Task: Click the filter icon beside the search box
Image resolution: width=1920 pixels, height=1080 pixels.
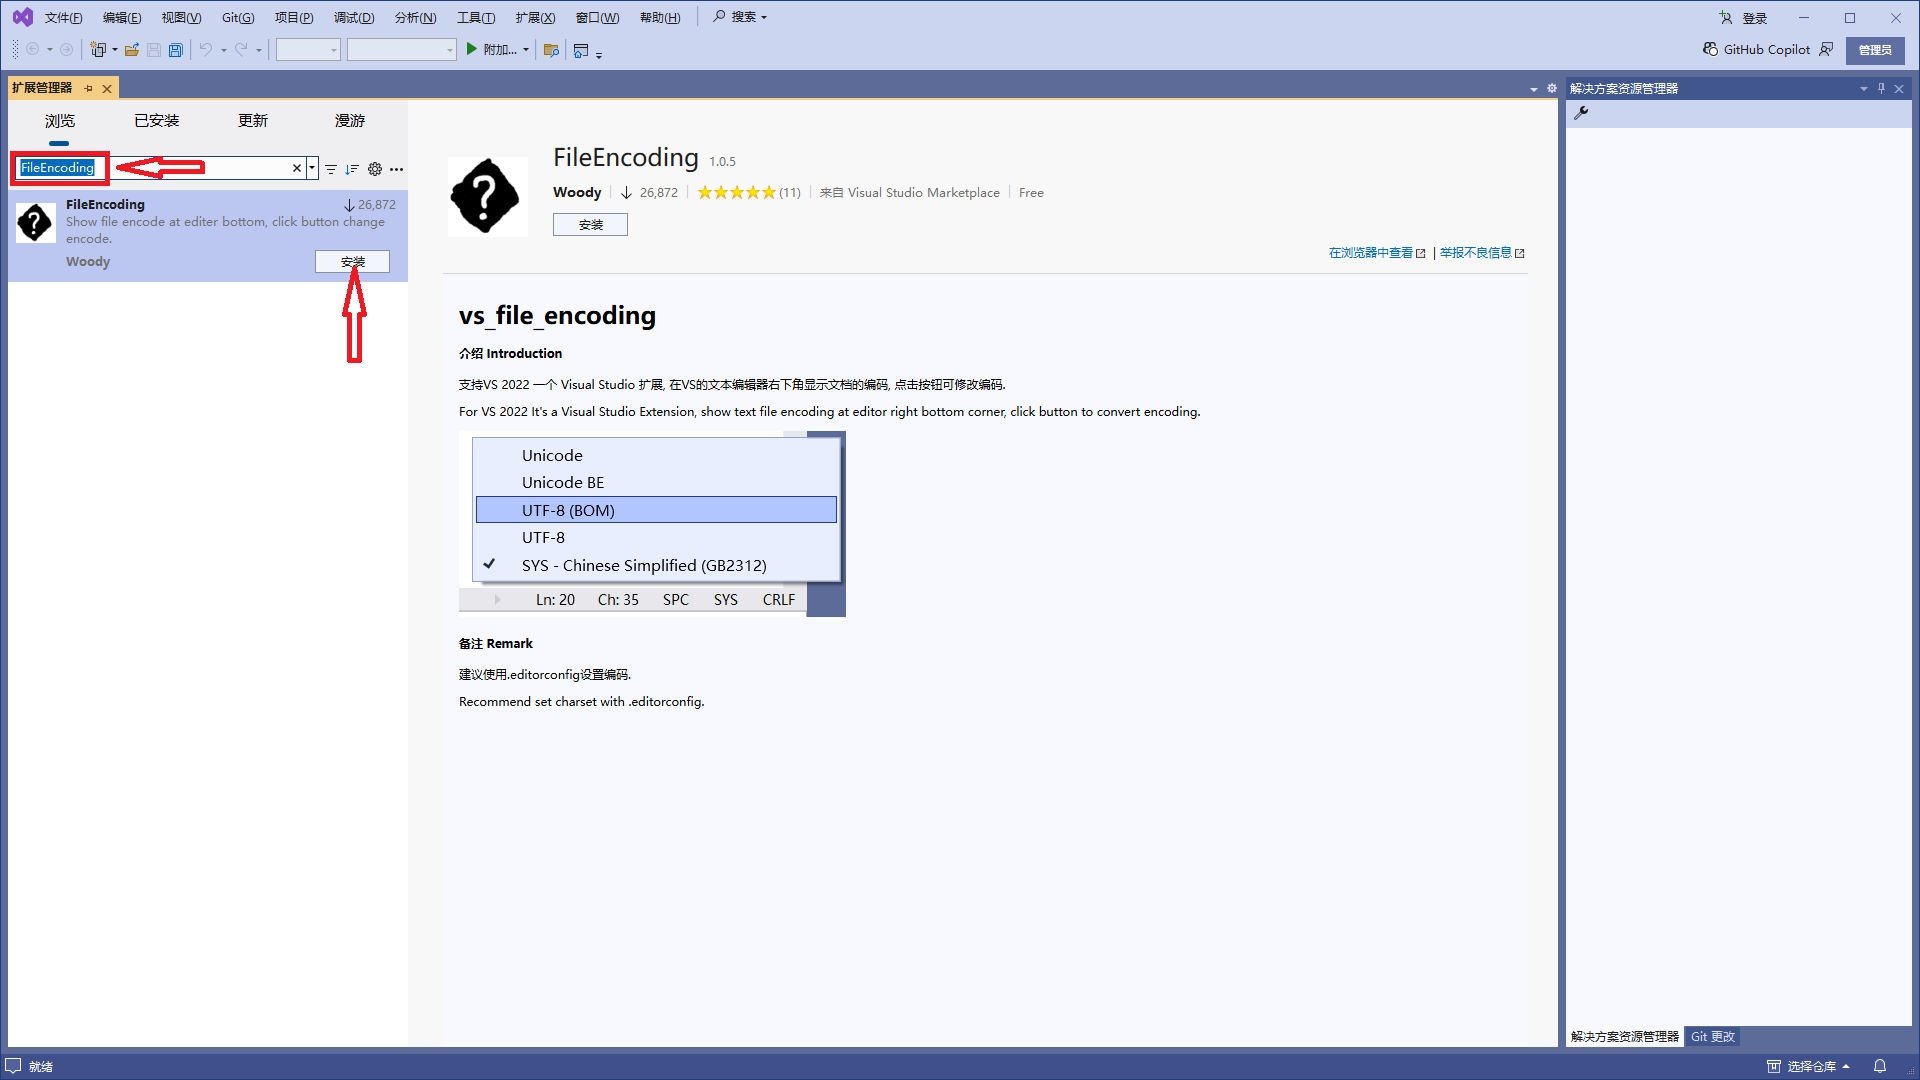Action: point(331,169)
